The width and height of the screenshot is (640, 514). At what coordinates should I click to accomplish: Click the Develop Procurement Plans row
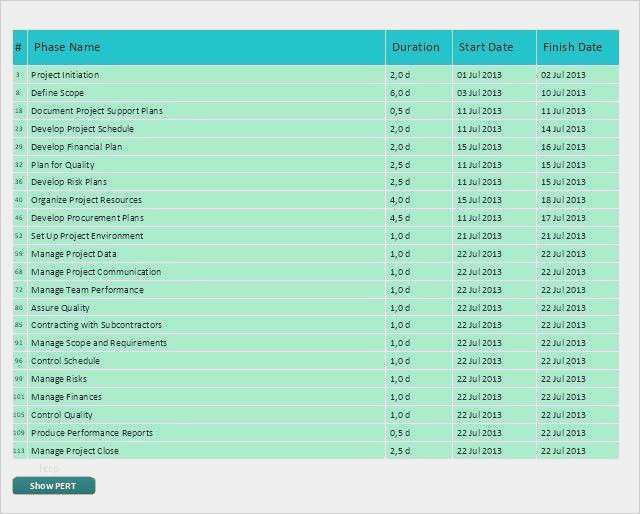pos(87,218)
